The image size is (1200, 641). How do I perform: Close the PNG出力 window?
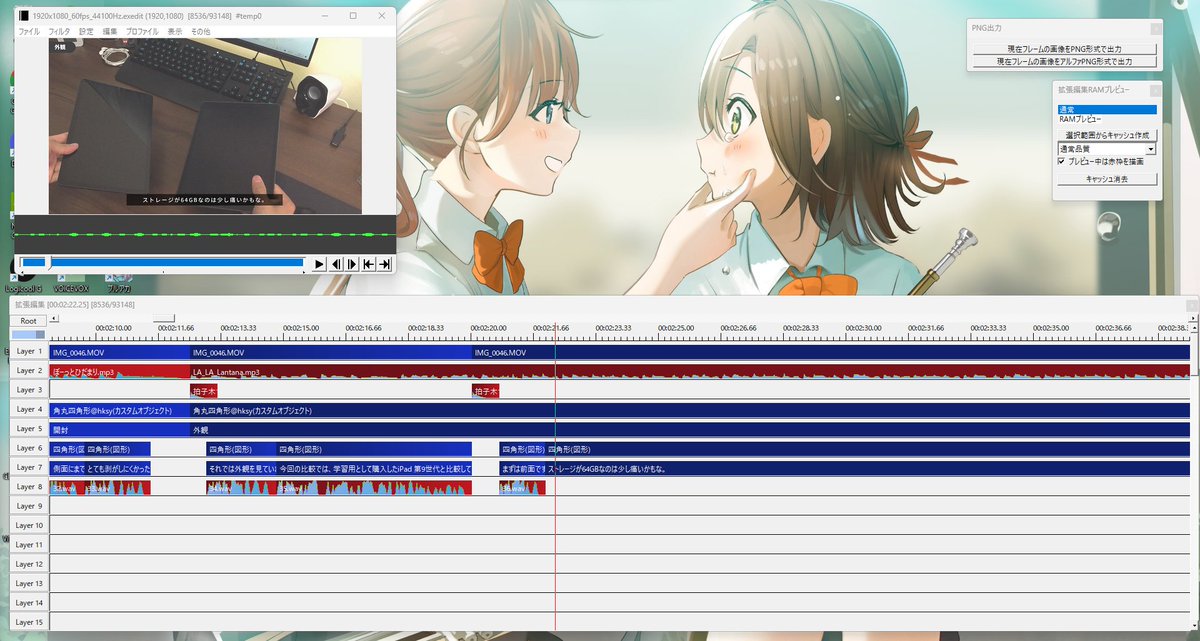pyautogui.click(x=1156, y=28)
